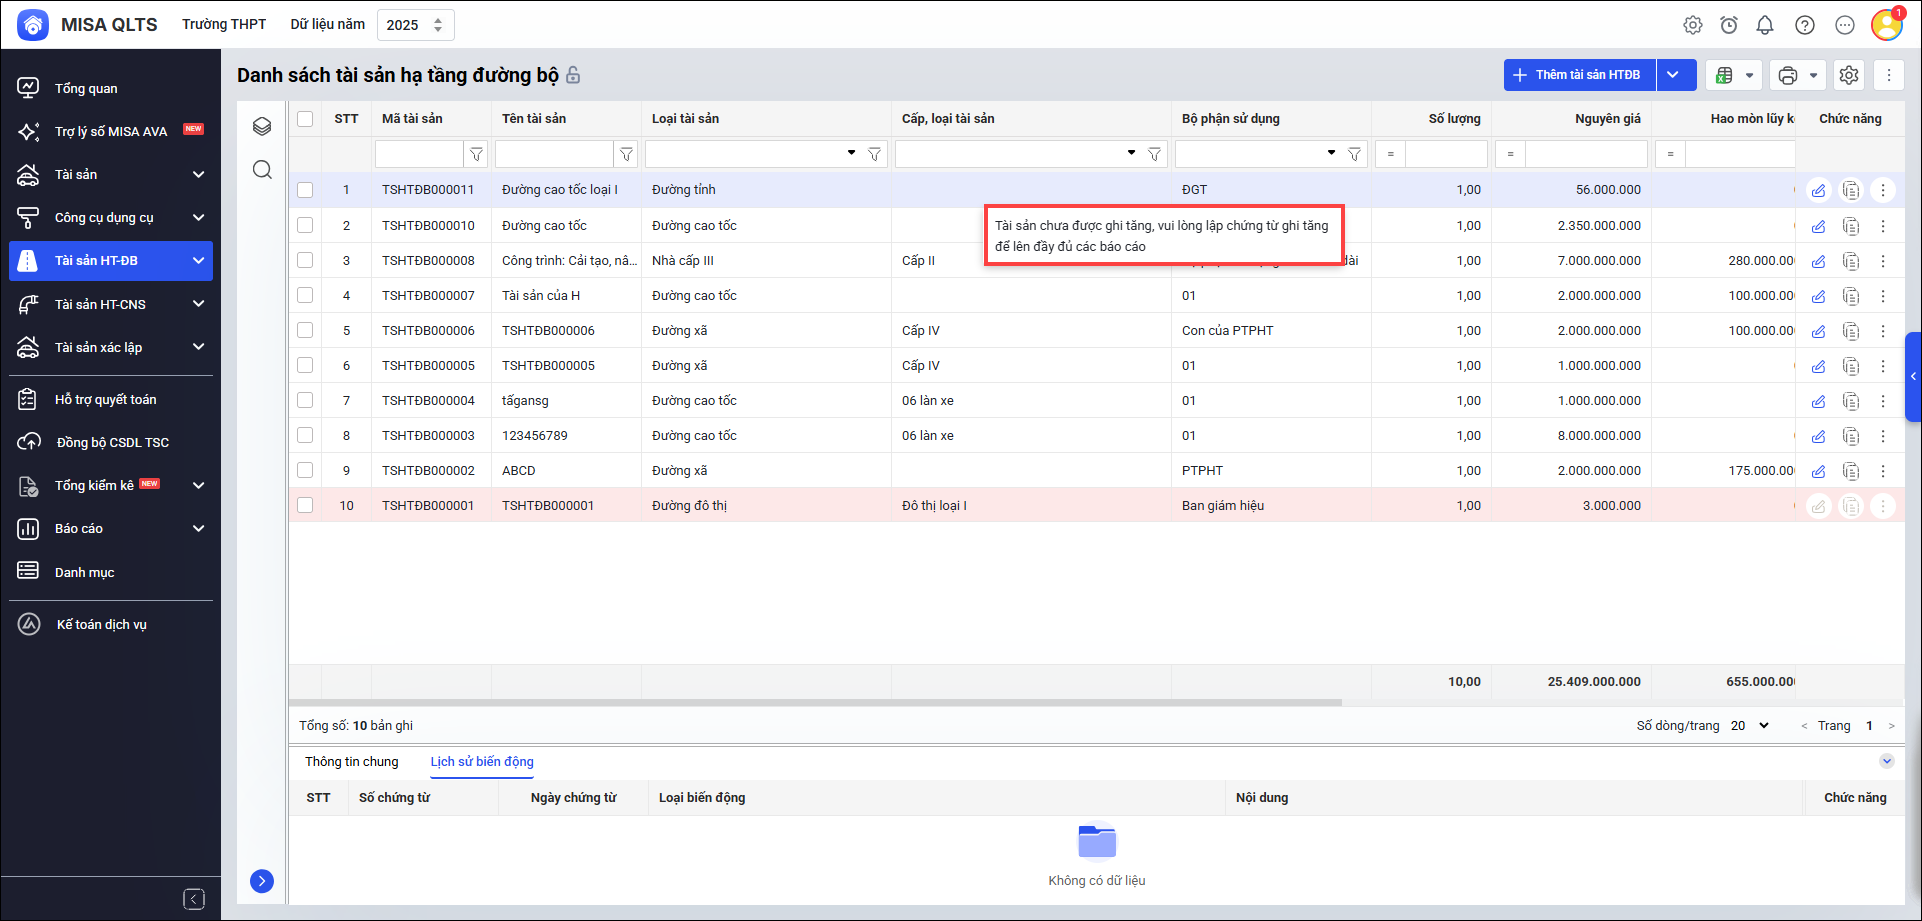1922x921 pixels.
Task: Click the Thêm tài sản HTĐB button
Action: point(1579,75)
